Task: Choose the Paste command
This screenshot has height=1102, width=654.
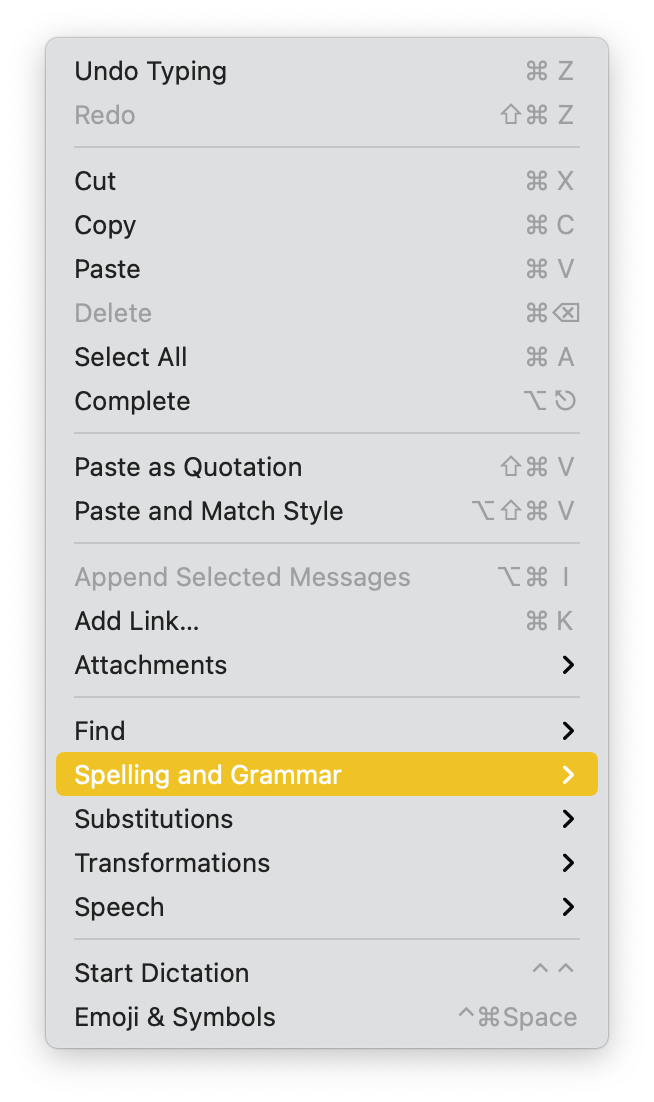Action: point(108,269)
